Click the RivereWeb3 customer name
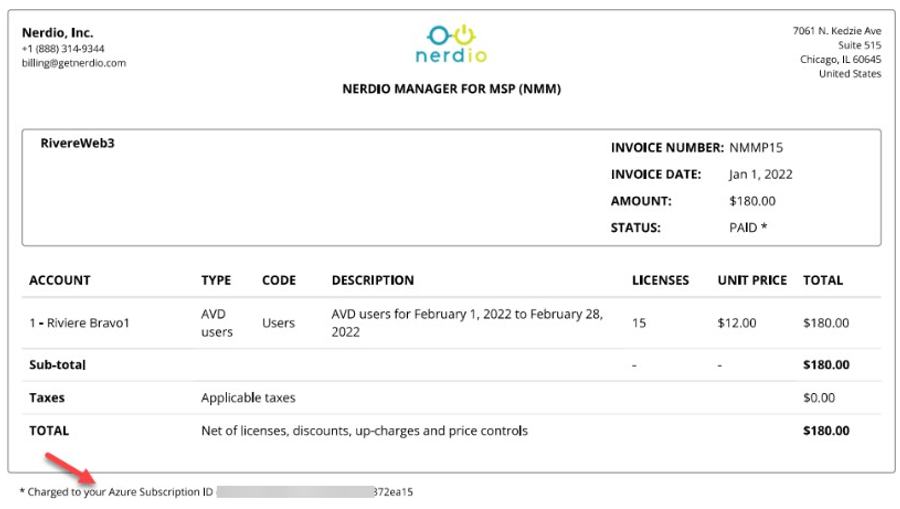900x509 pixels. (x=77, y=143)
